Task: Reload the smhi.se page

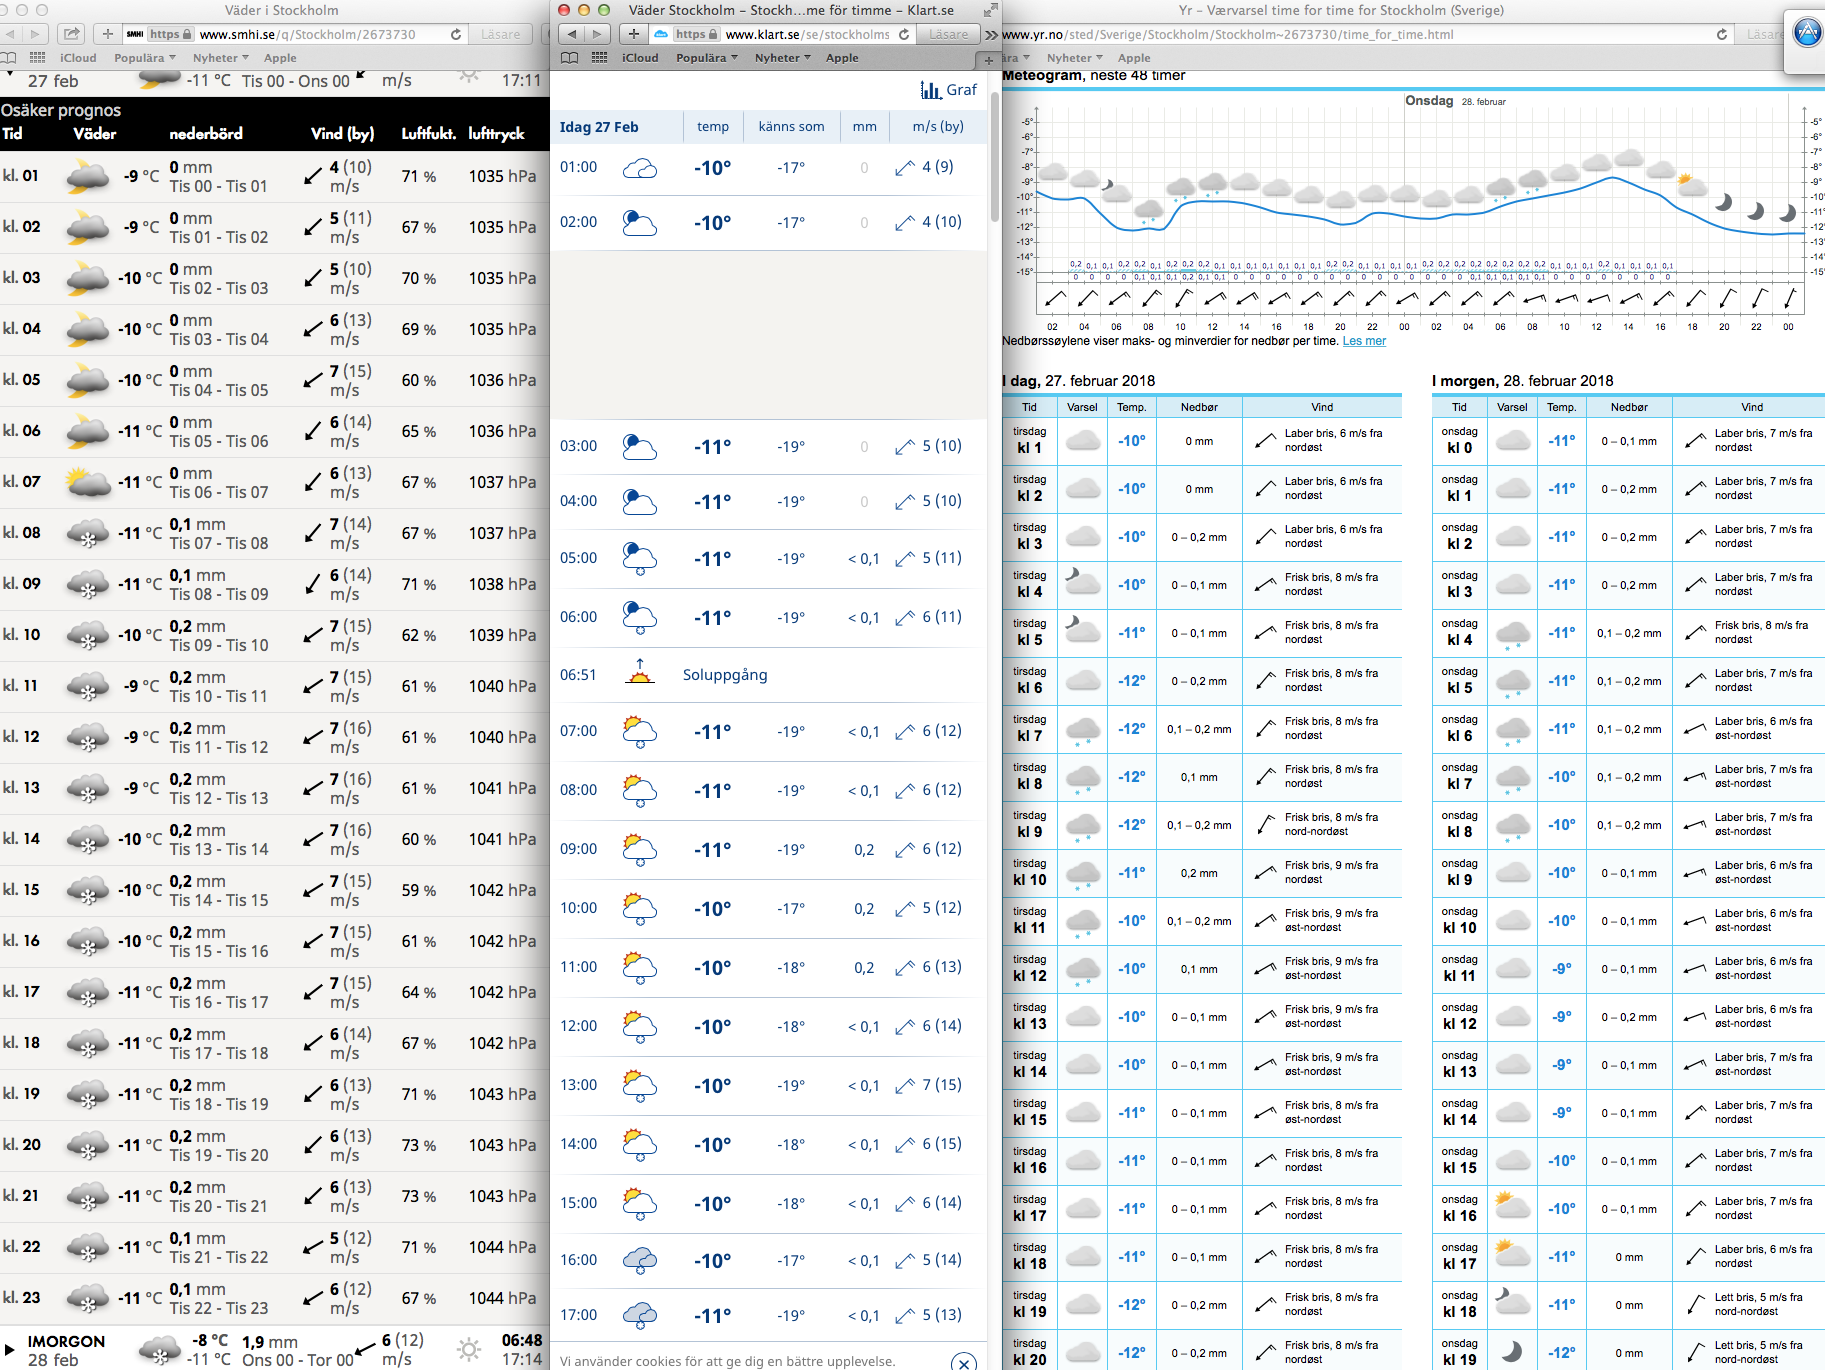Action: [x=456, y=34]
